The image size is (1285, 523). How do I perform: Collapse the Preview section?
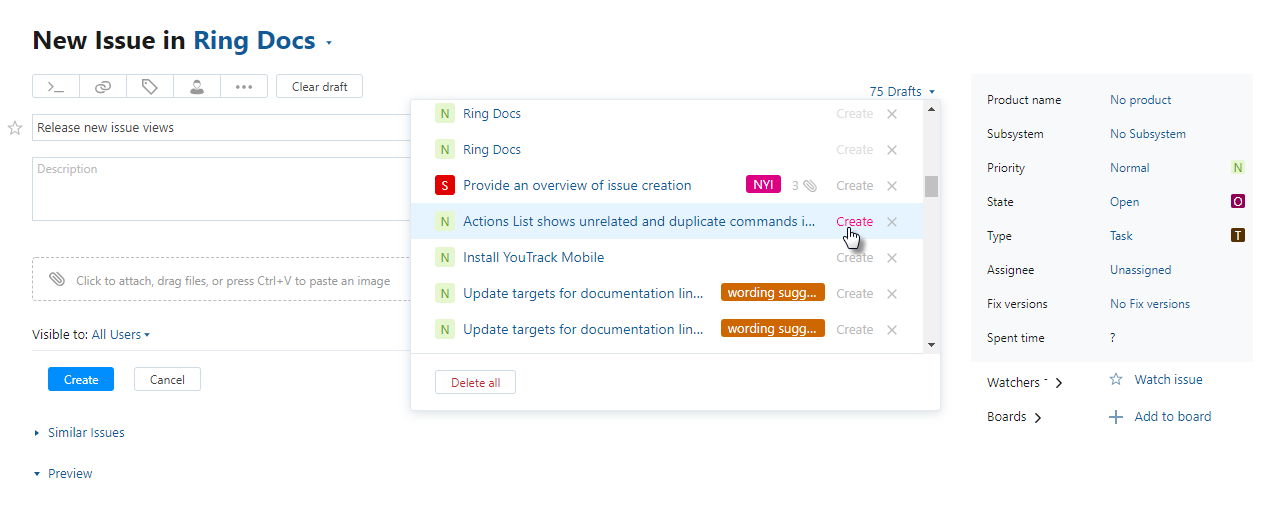coord(63,473)
